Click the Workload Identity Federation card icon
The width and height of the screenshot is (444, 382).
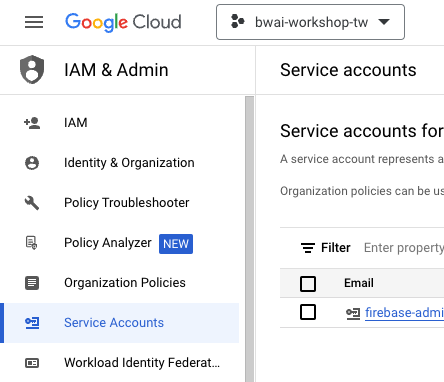[32, 363]
